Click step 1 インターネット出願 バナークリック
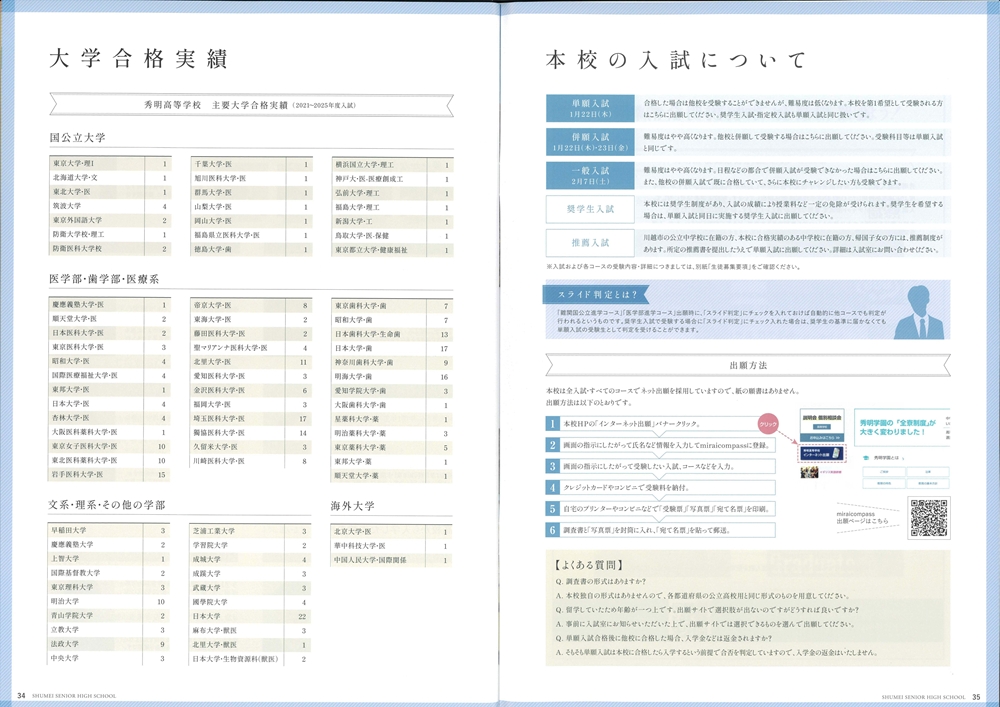This screenshot has width=1000, height=707. pyautogui.click(x=660, y=423)
